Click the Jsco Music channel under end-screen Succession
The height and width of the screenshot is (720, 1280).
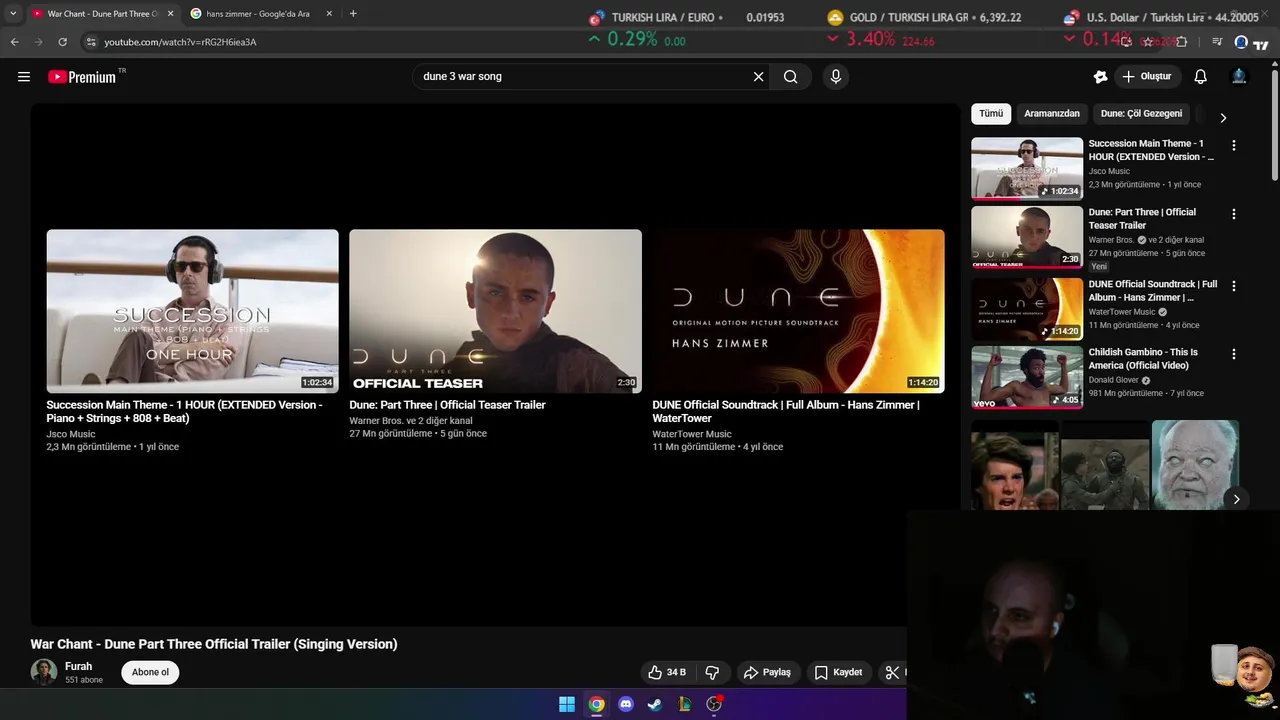[71, 434]
